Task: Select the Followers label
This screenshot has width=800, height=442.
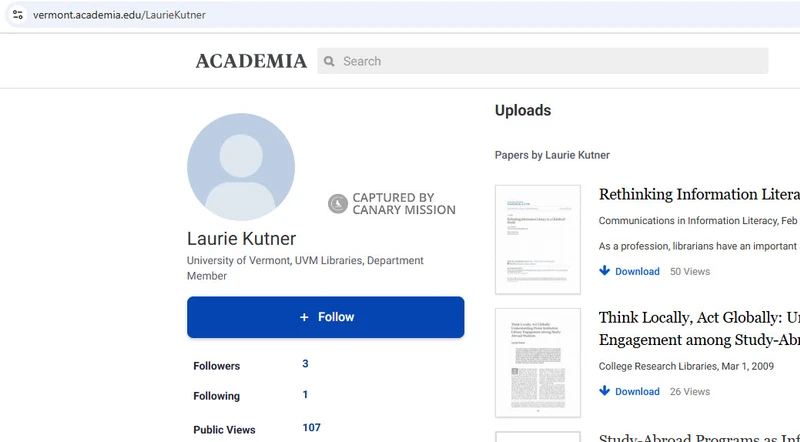Action: [216, 366]
